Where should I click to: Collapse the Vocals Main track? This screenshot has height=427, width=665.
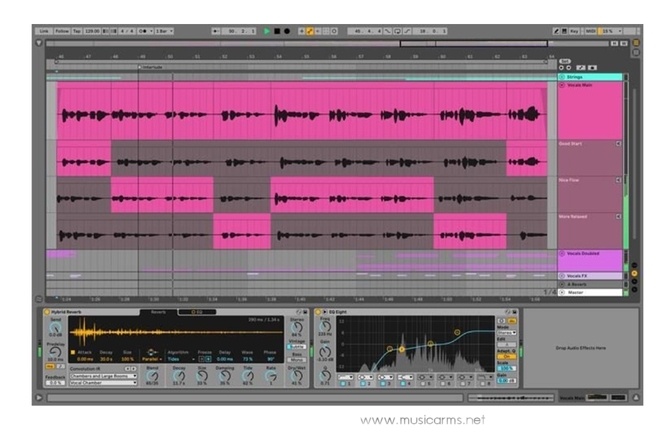tap(562, 86)
